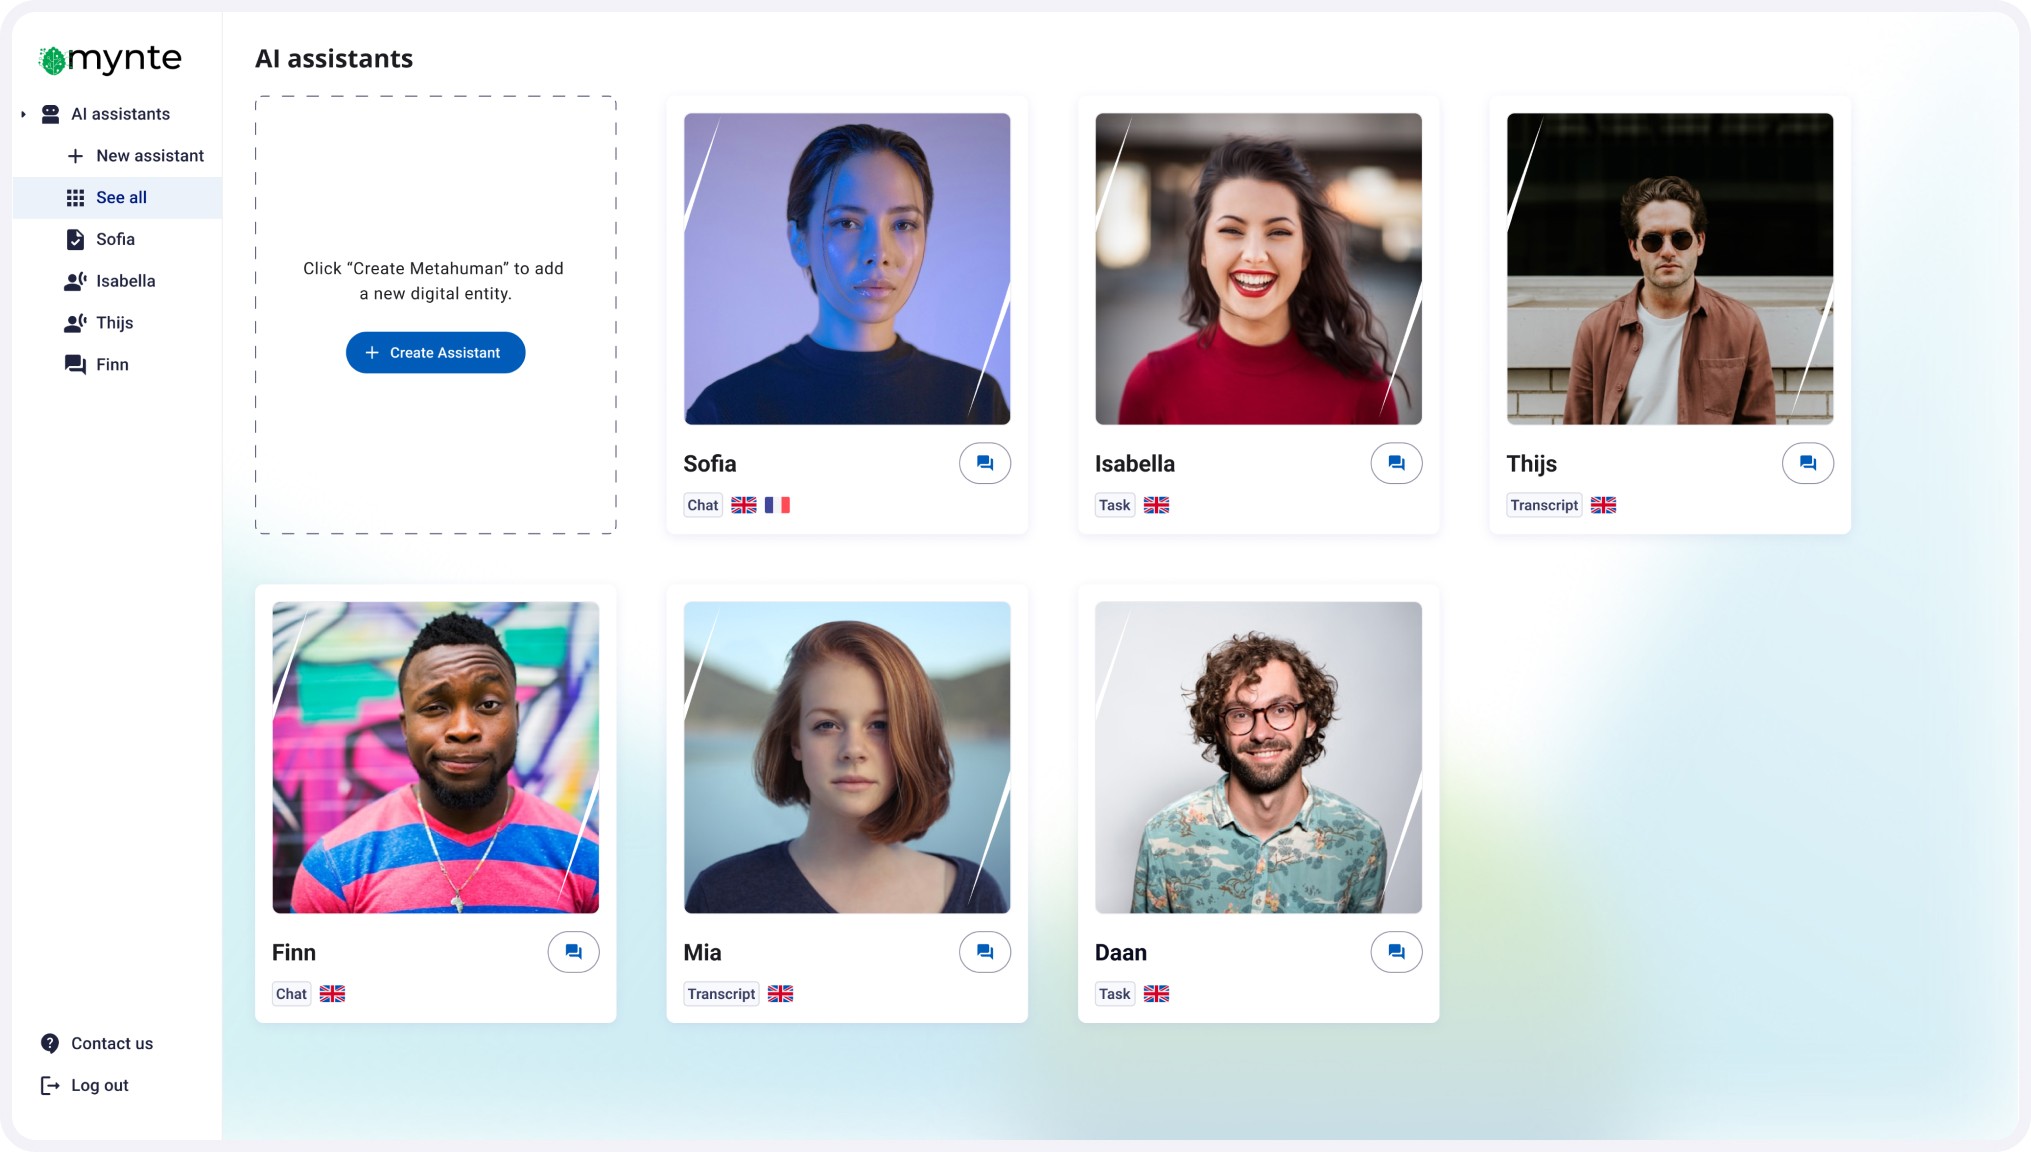The height and width of the screenshot is (1152, 2031).
Task: Open Finn's chat bubble icon on card
Action: 573,952
